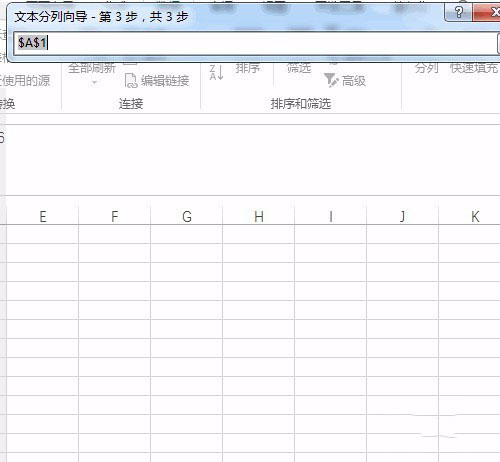Viewport: 500px width, 462px height.
Task: Select column I header
Action: 331,216
